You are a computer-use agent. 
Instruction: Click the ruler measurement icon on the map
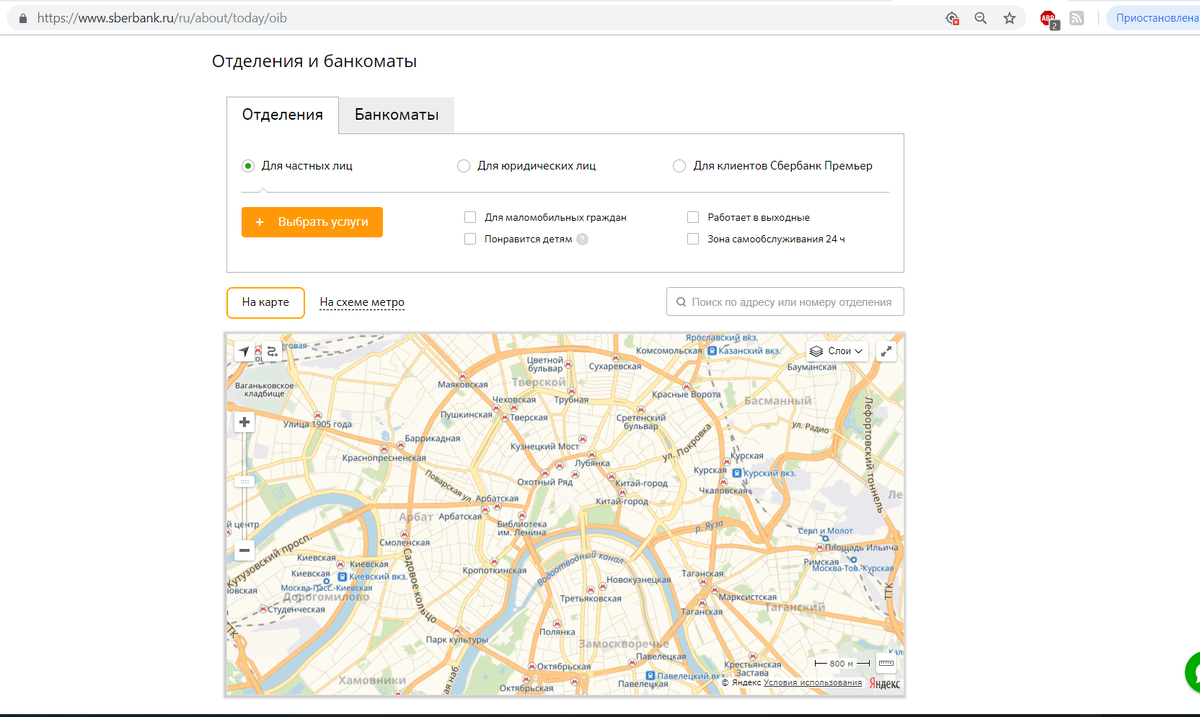coord(885,662)
